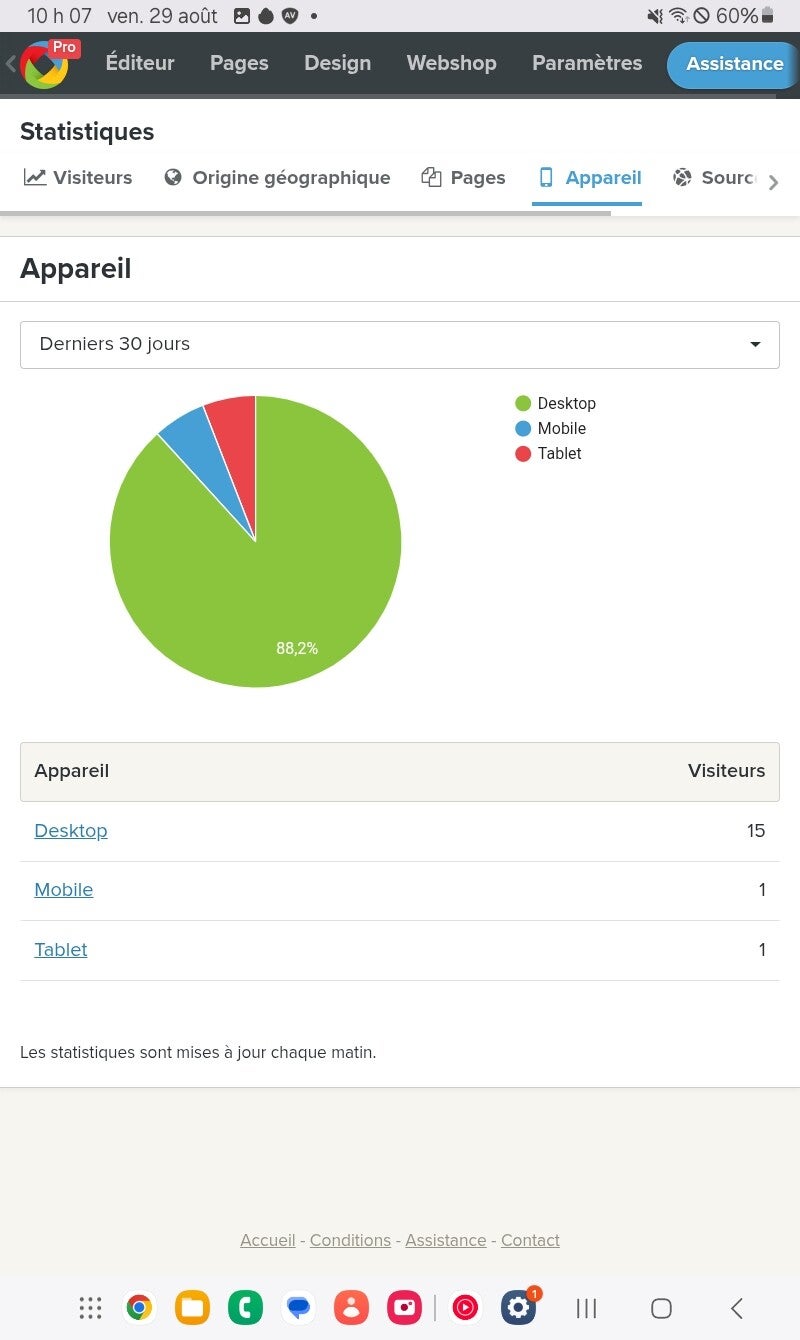Go to Webshop in top menu

451,63
